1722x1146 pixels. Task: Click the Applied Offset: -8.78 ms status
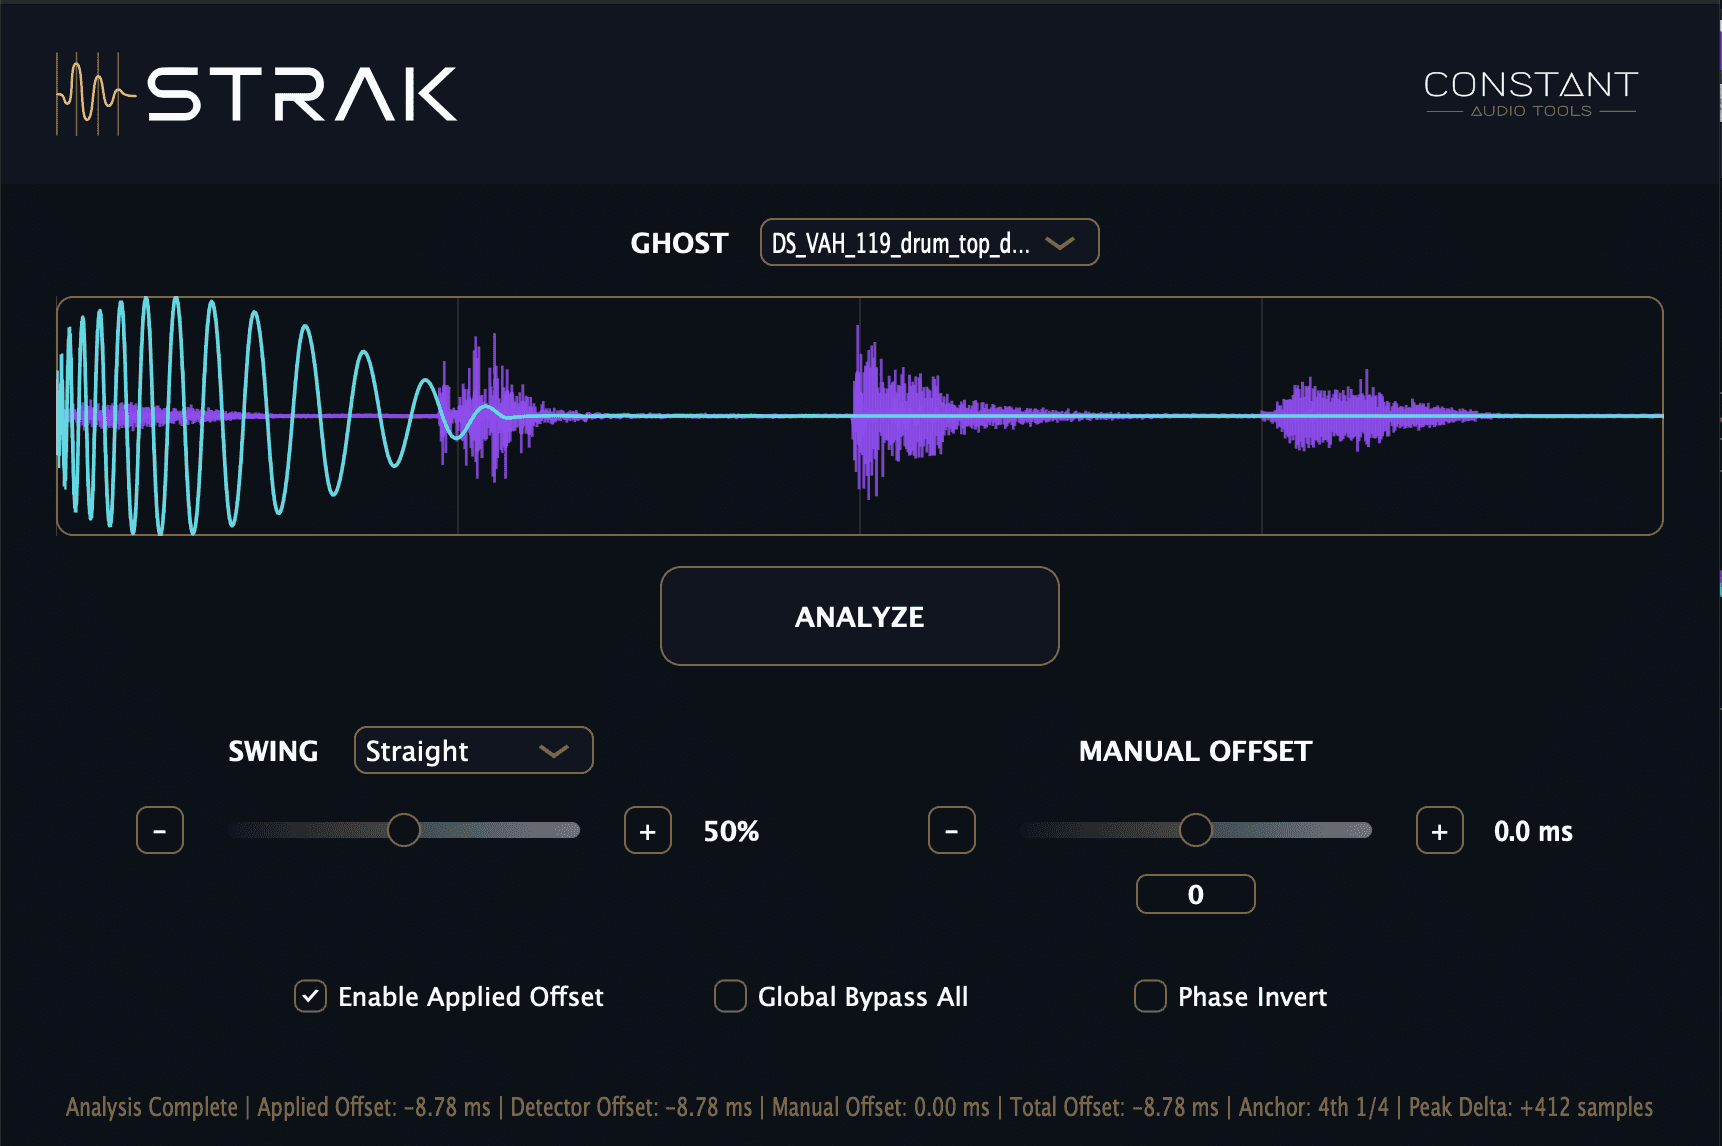[374, 1107]
